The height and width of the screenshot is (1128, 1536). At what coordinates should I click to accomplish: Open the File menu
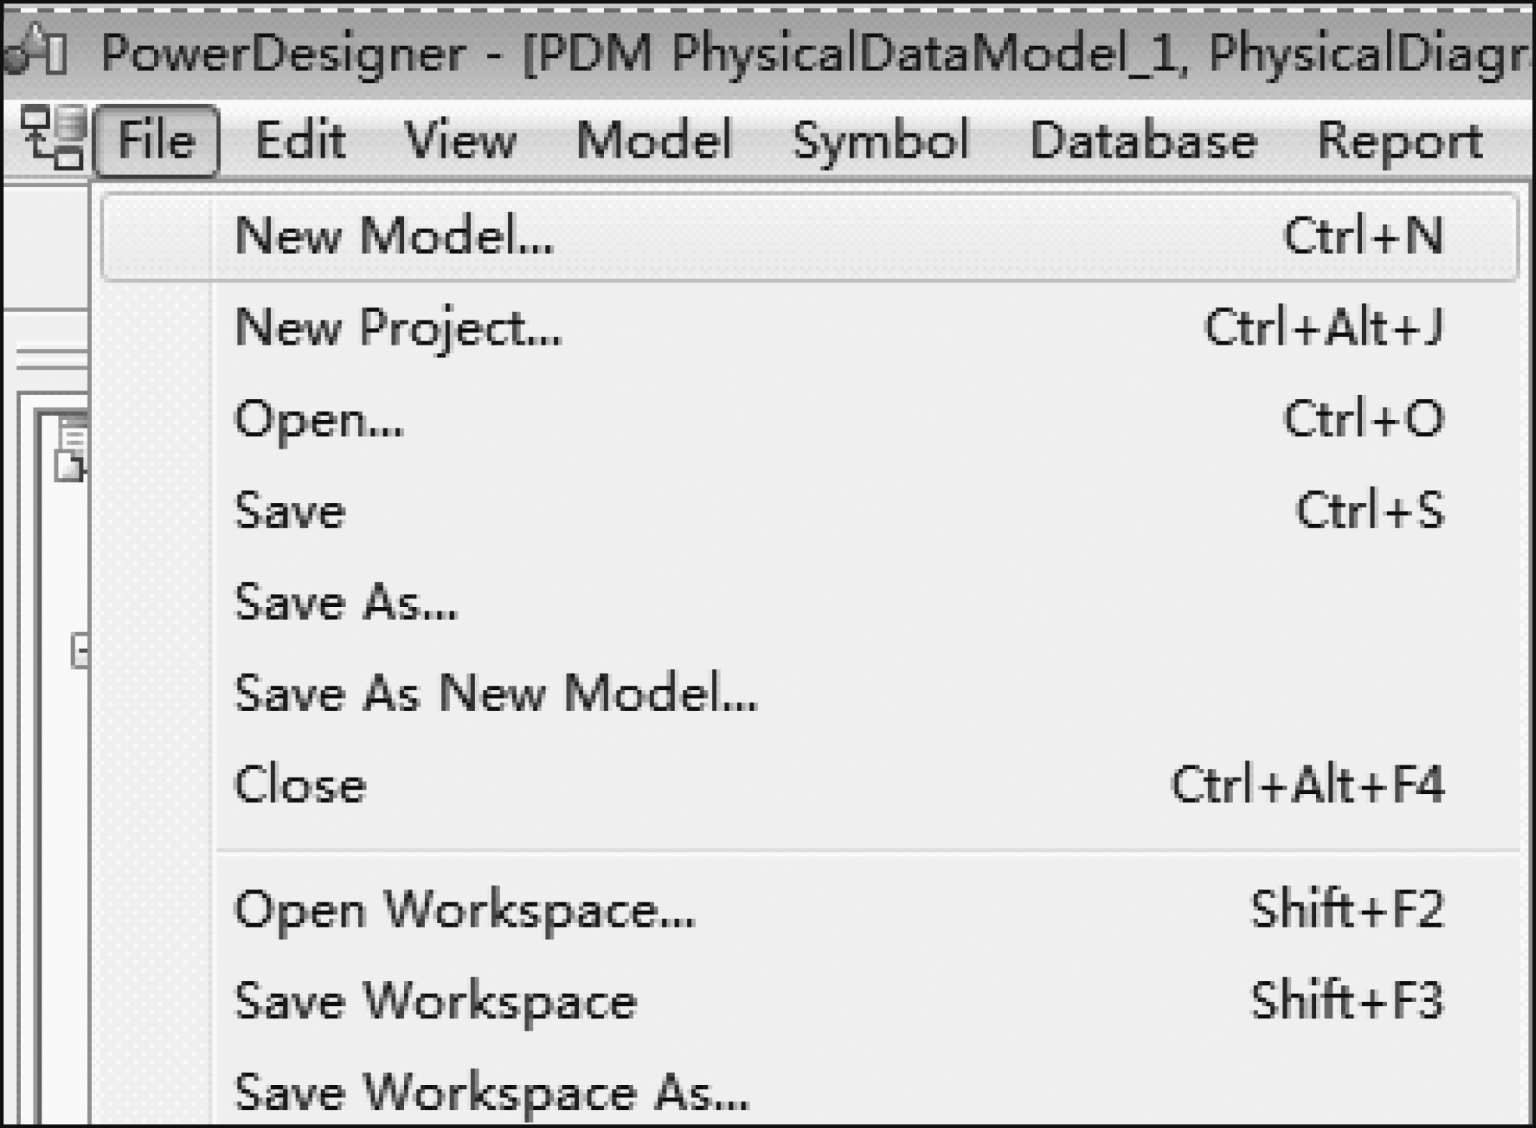tap(156, 140)
